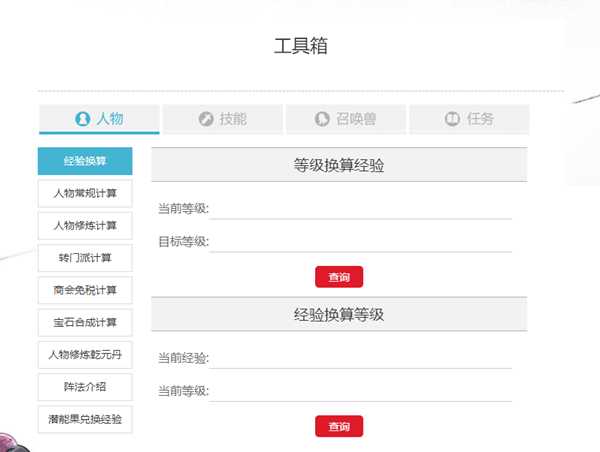Viewport: 600px width, 452px height.
Task: Open 转门派计算 sidebar item
Action: pyautogui.click(x=85, y=258)
